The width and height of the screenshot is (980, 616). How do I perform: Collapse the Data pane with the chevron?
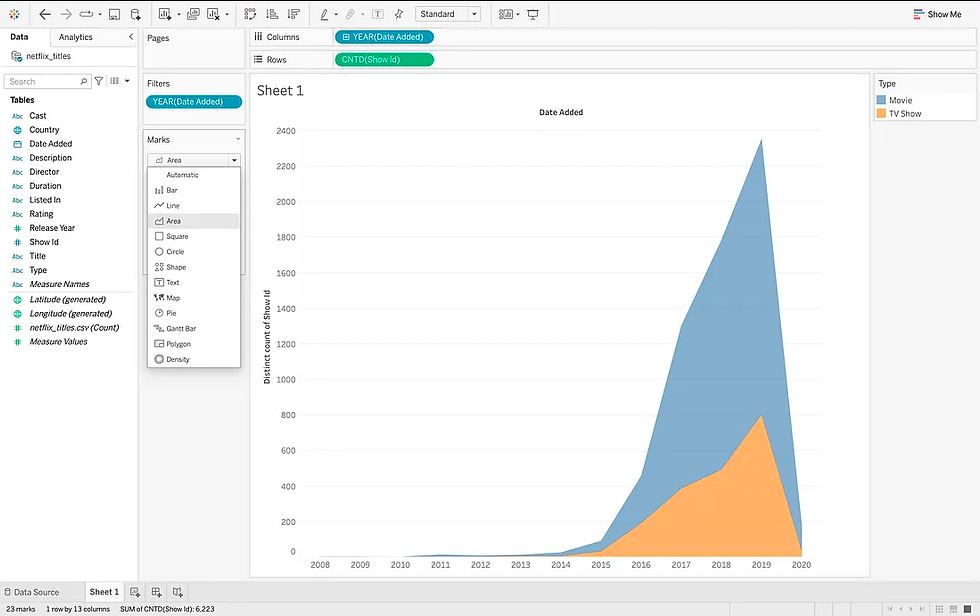pos(131,37)
